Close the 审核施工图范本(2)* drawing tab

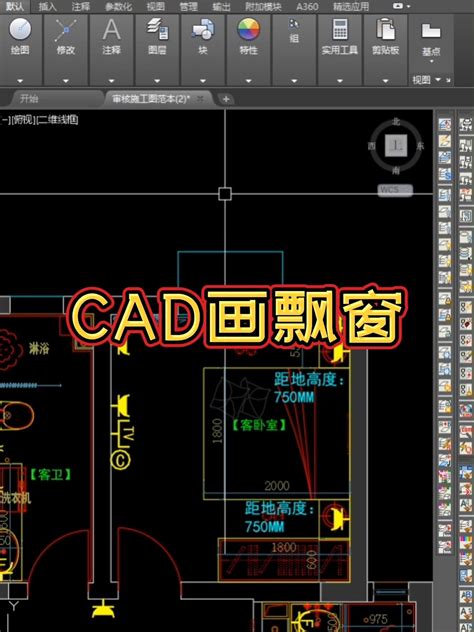200,98
